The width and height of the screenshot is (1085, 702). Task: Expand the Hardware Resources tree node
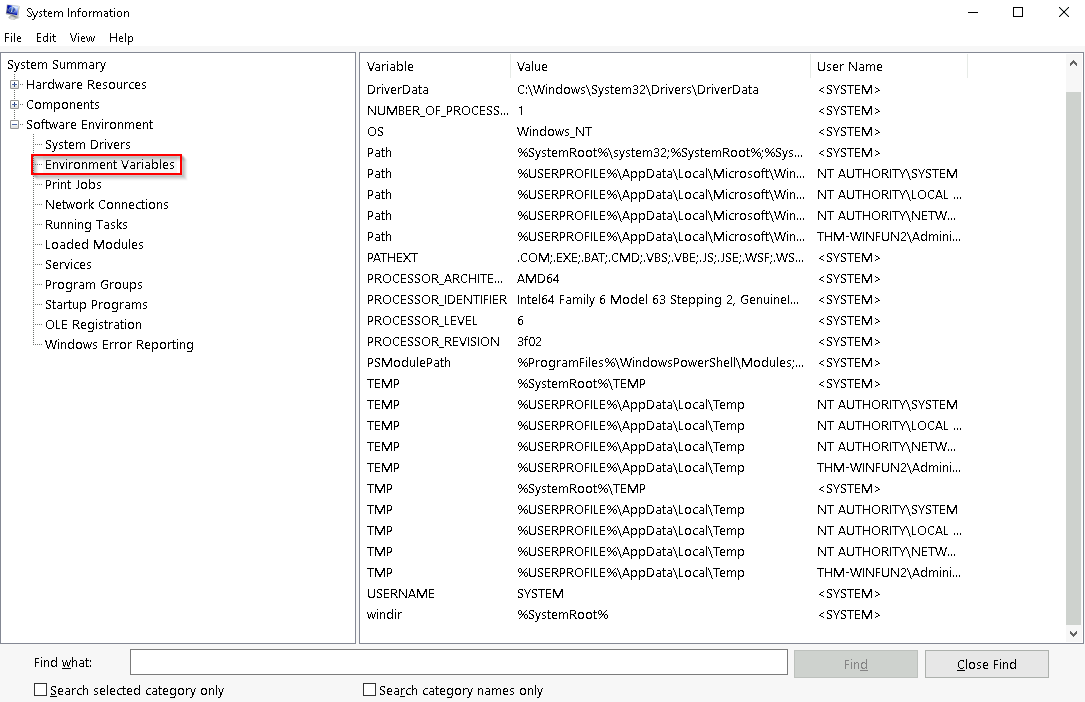[x=15, y=85]
